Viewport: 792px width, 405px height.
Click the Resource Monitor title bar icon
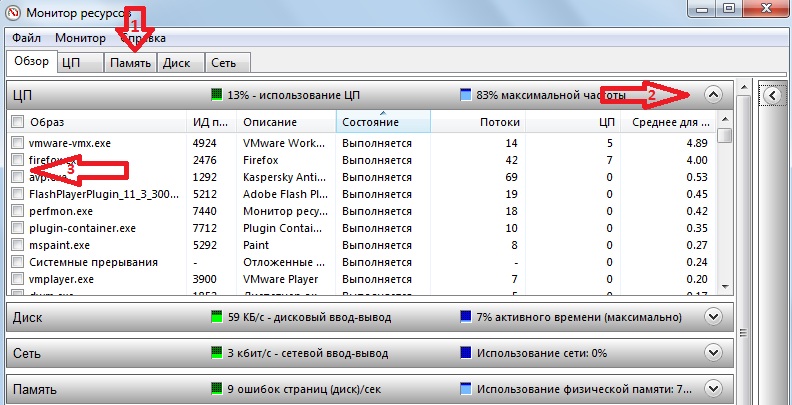[x=12, y=13]
